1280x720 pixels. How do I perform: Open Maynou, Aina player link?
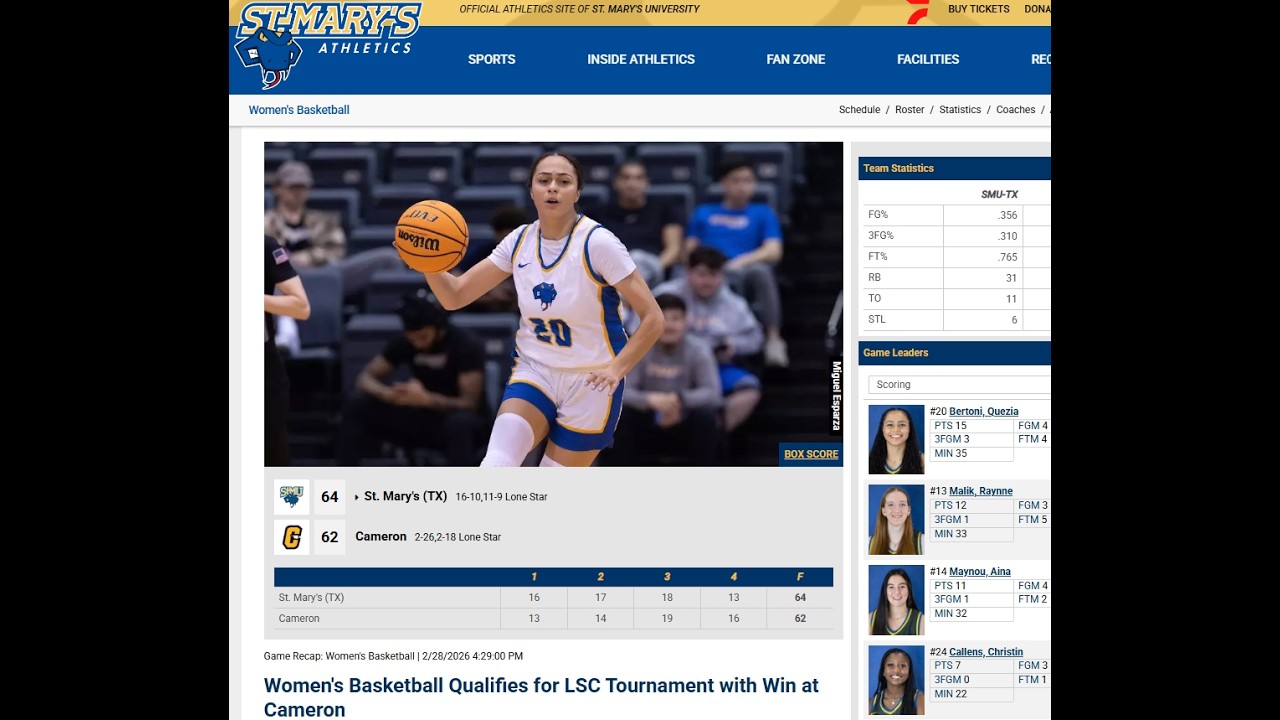click(x=980, y=571)
